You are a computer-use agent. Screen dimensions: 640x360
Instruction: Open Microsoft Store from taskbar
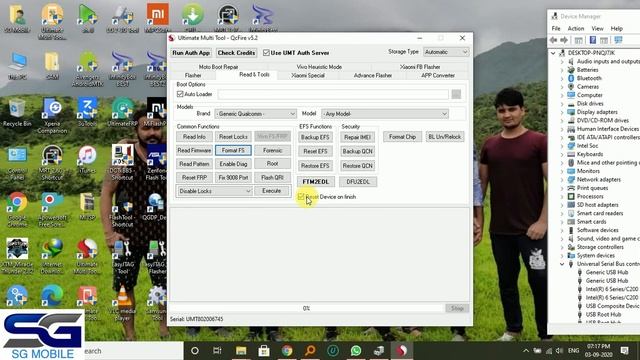[x=264, y=351]
